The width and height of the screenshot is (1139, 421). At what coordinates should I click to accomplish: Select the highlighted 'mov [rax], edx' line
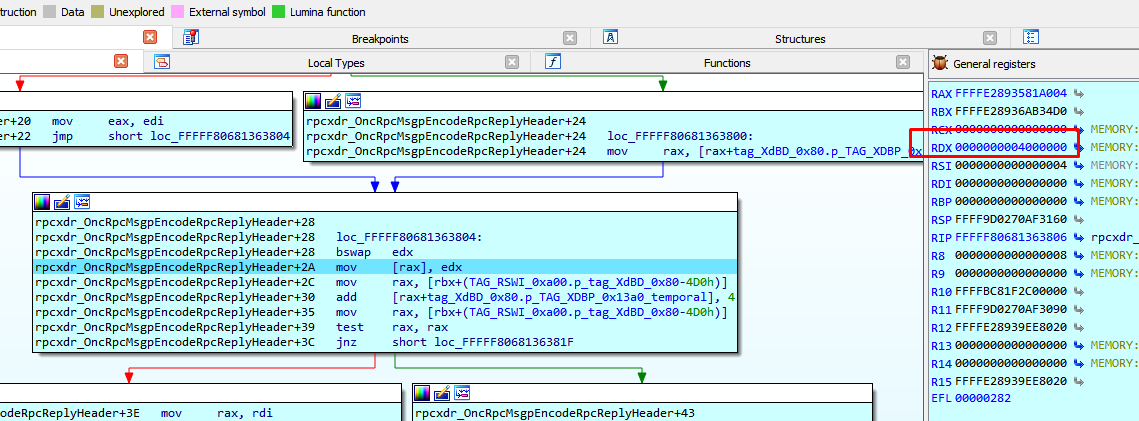click(385, 266)
